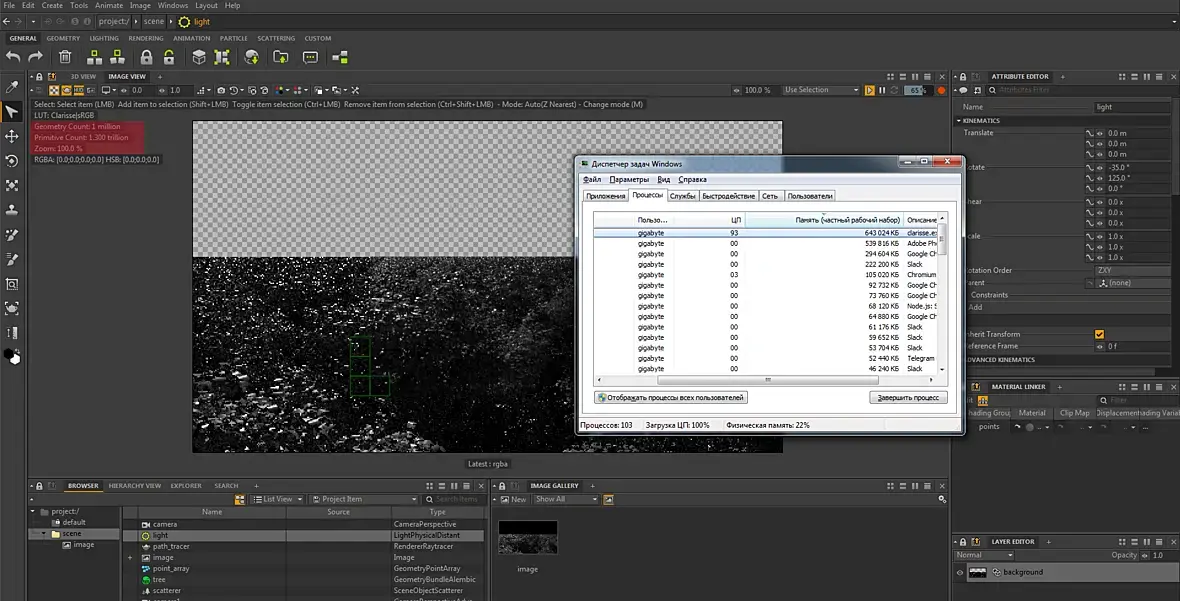Click the magnifier icon in Attribute Editor
Screen dimensions: 1180x601
(x=993, y=90)
